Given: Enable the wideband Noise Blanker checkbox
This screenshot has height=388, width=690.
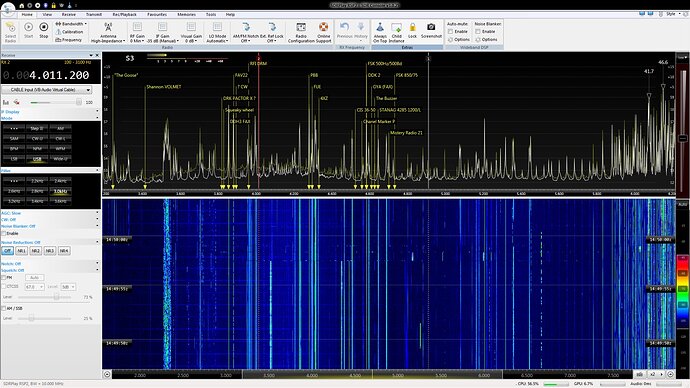Looking at the screenshot, I should [478, 32].
